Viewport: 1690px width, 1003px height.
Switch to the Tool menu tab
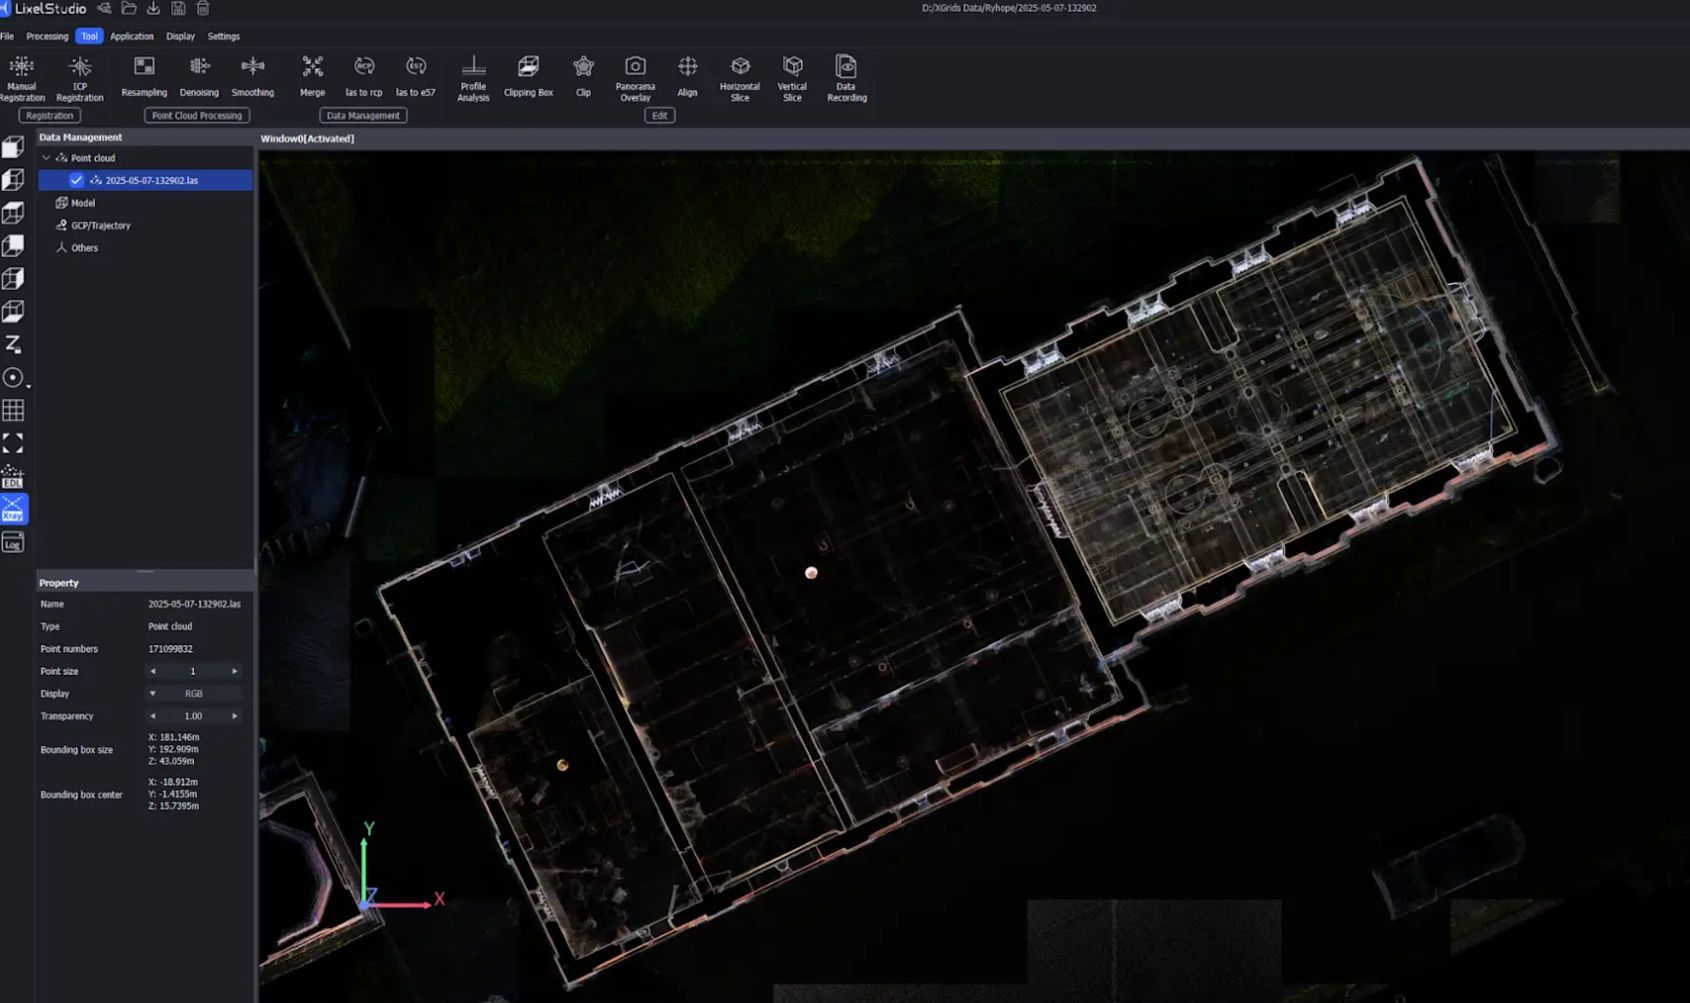pyautogui.click(x=89, y=36)
